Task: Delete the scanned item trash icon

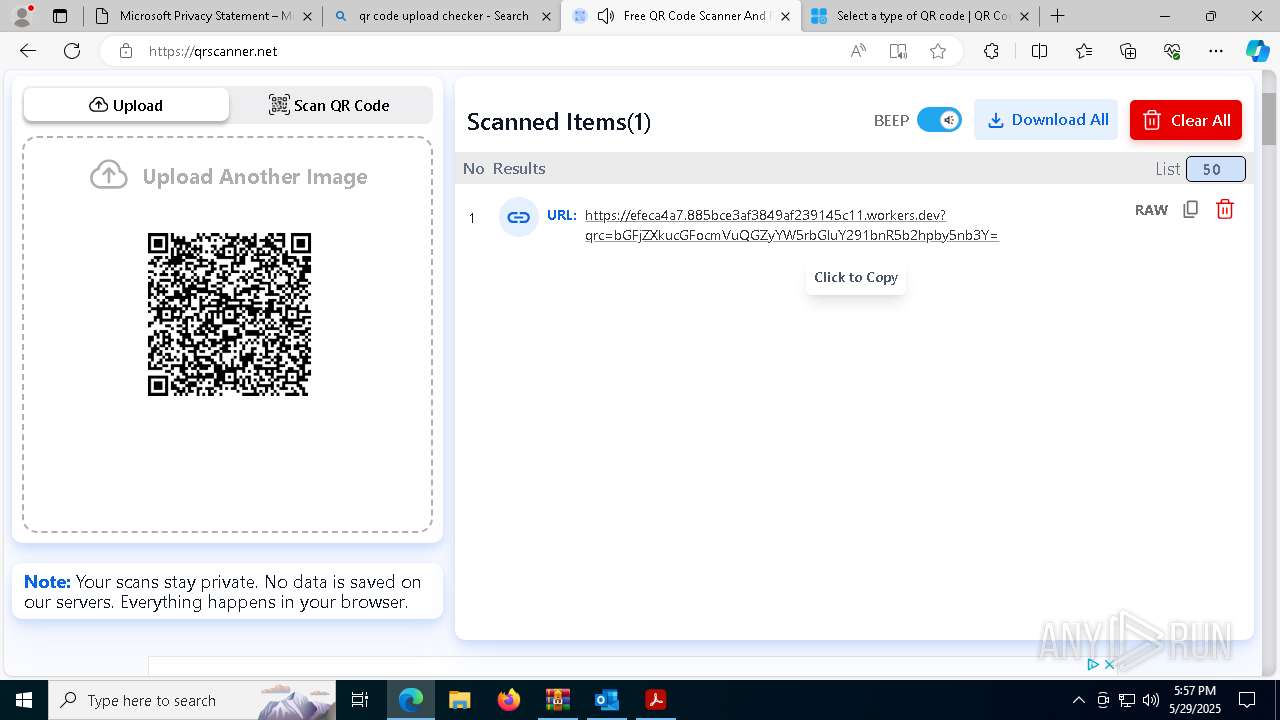Action: point(1225,209)
